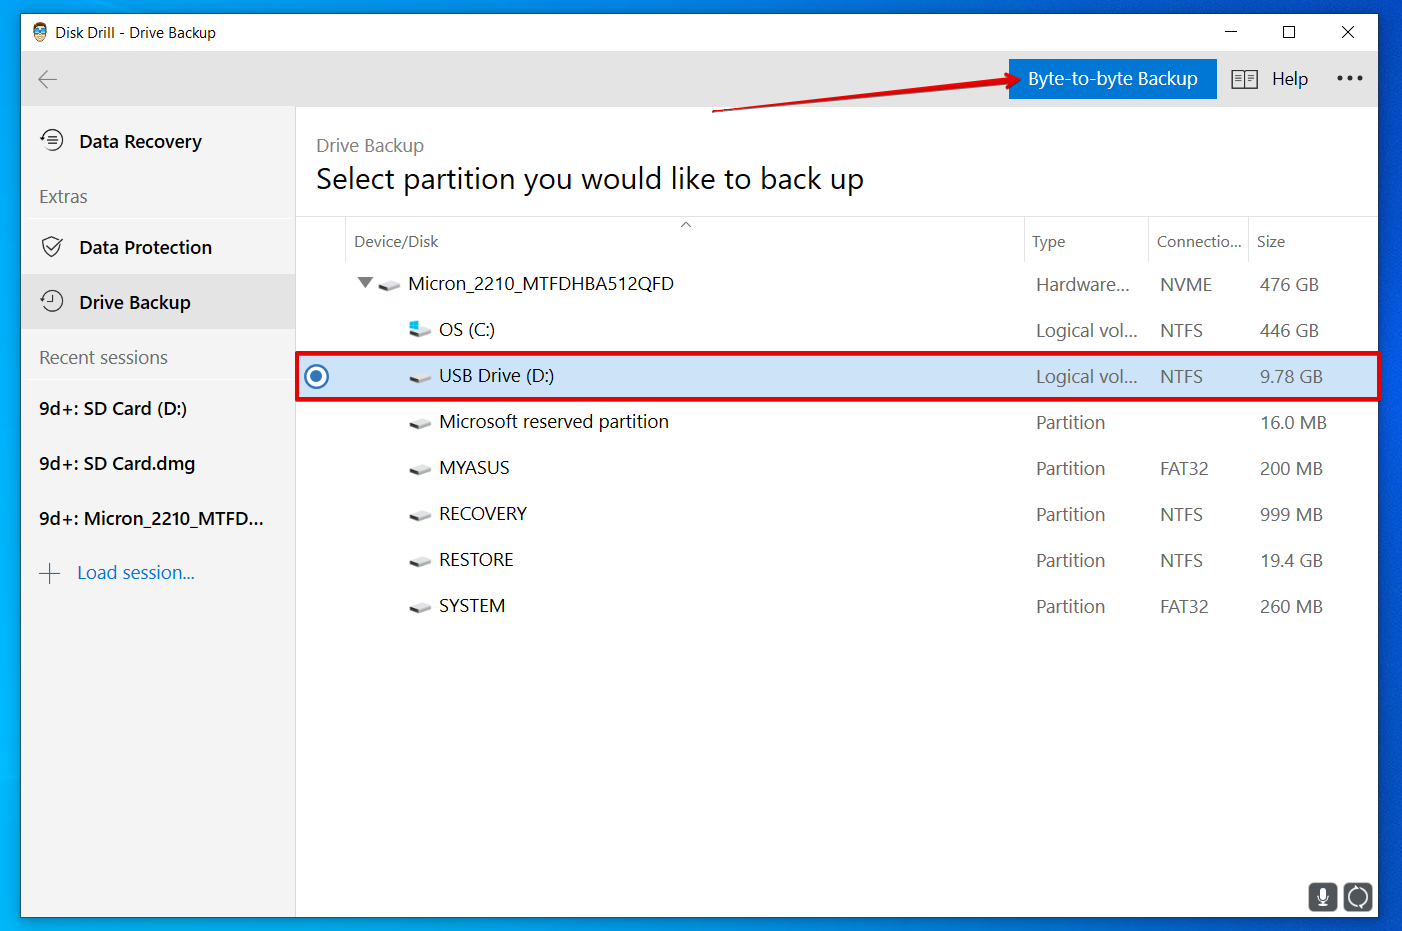The height and width of the screenshot is (931, 1402).
Task: Click the 999 MB size value
Action: (x=1291, y=515)
